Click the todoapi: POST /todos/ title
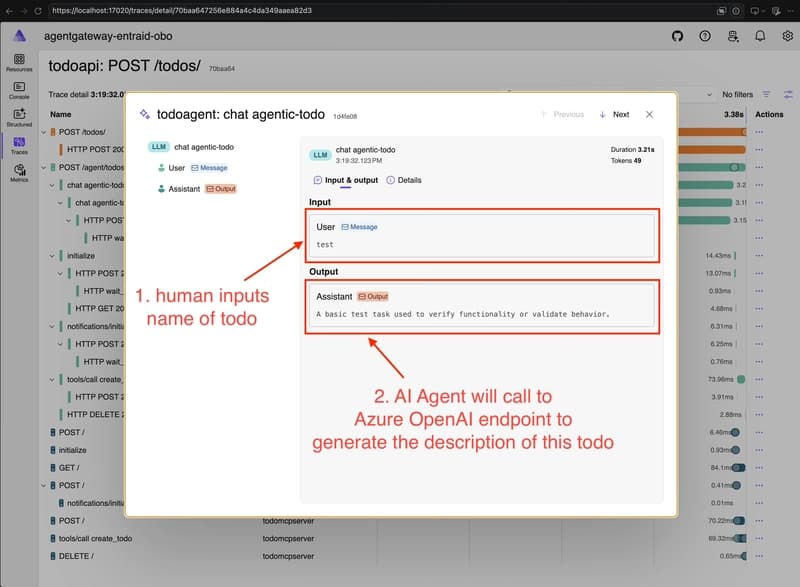 tap(124, 66)
